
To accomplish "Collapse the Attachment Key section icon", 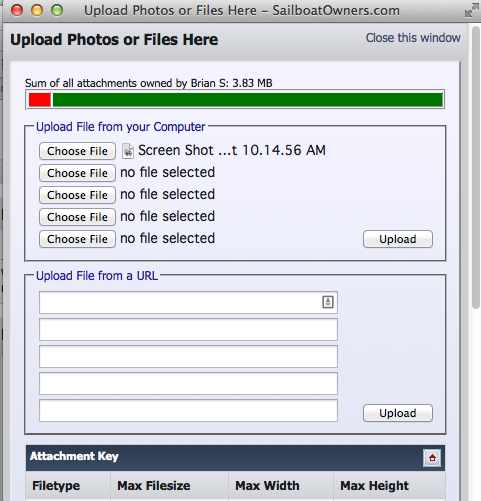I will 432,458.
